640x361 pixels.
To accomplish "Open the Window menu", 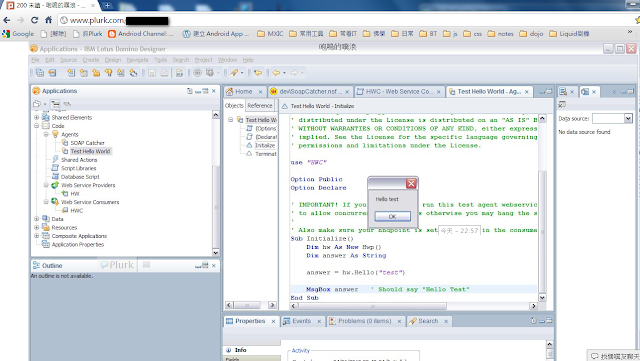I will point(227,60).
